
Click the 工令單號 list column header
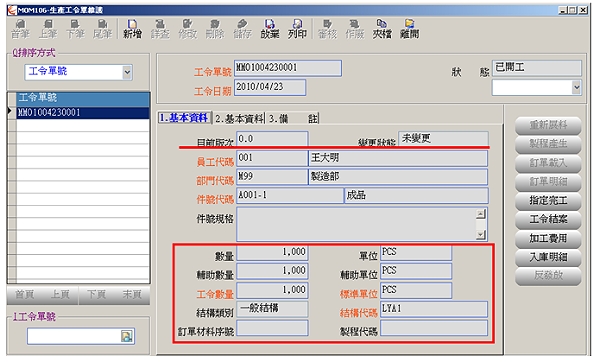click(x=83, y=98)
